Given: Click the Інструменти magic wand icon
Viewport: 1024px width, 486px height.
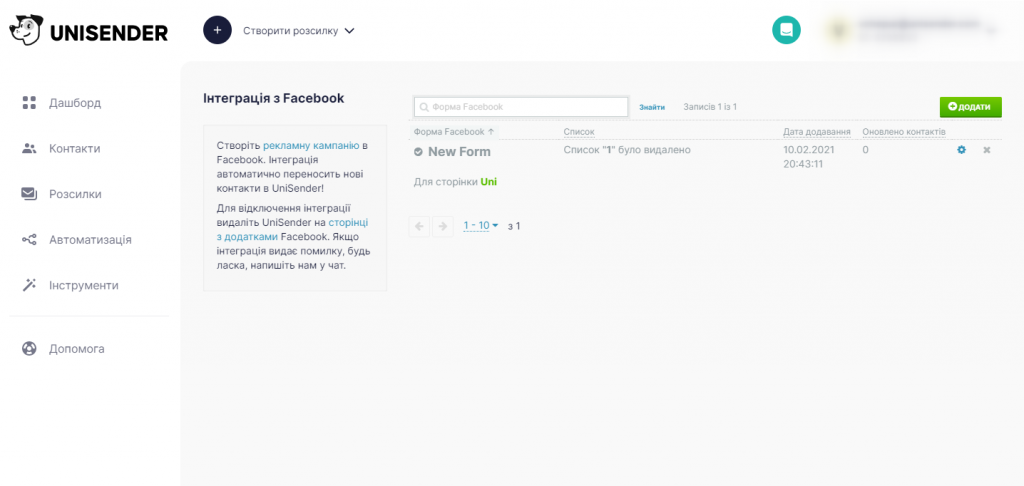Looking at the screenshot, I should pyautogui.click(x=29, y=285).
